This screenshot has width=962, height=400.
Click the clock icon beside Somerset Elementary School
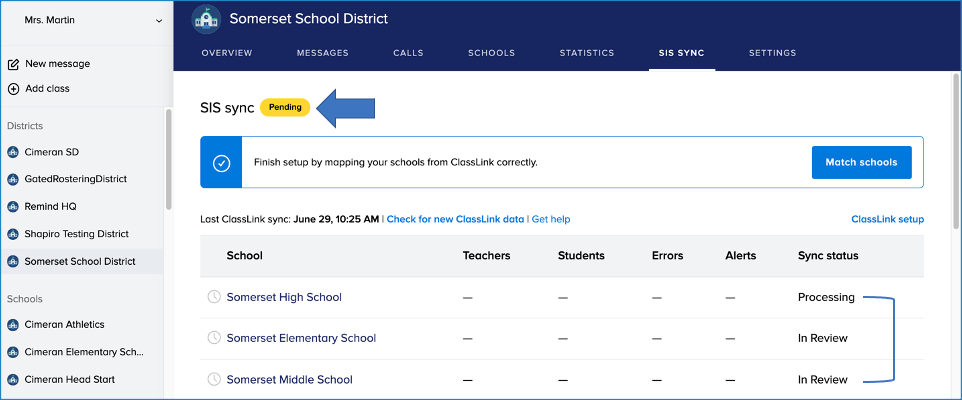pyautogui.click(x=214, y=338)
